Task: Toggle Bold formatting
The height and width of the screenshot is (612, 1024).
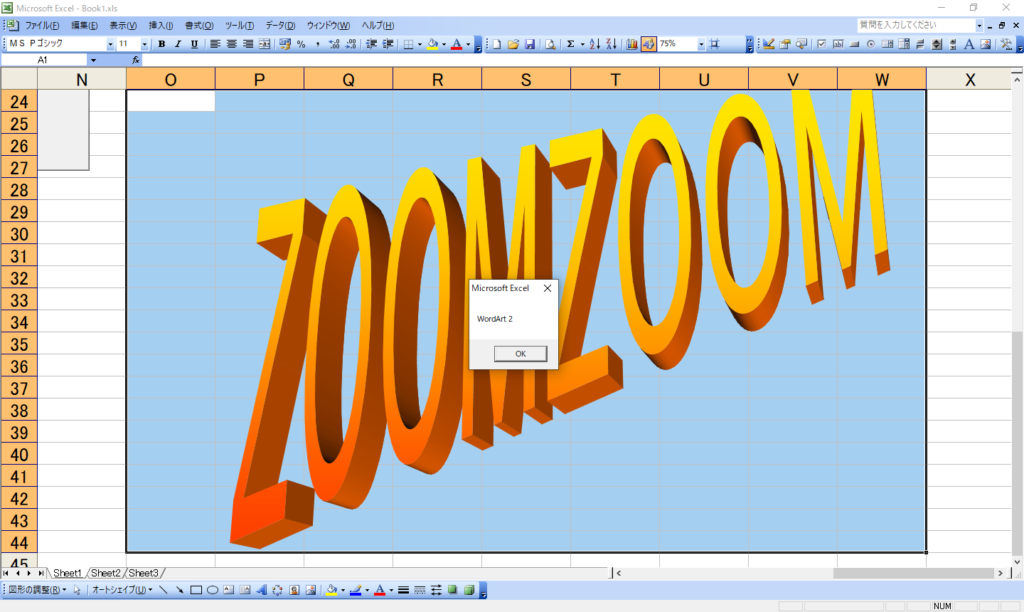Action: click(162, 44)
